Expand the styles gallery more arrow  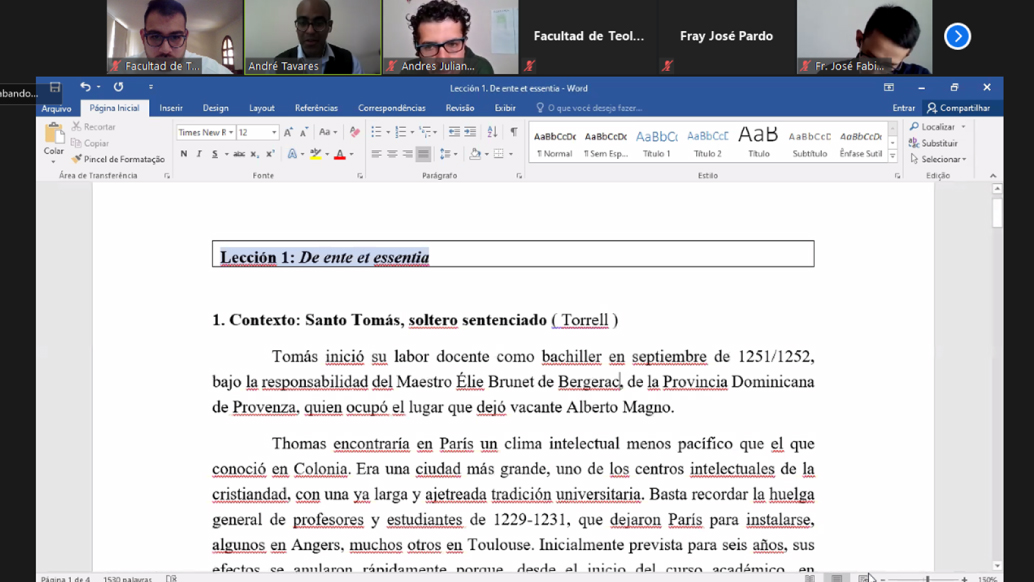(x=893, y=156)
